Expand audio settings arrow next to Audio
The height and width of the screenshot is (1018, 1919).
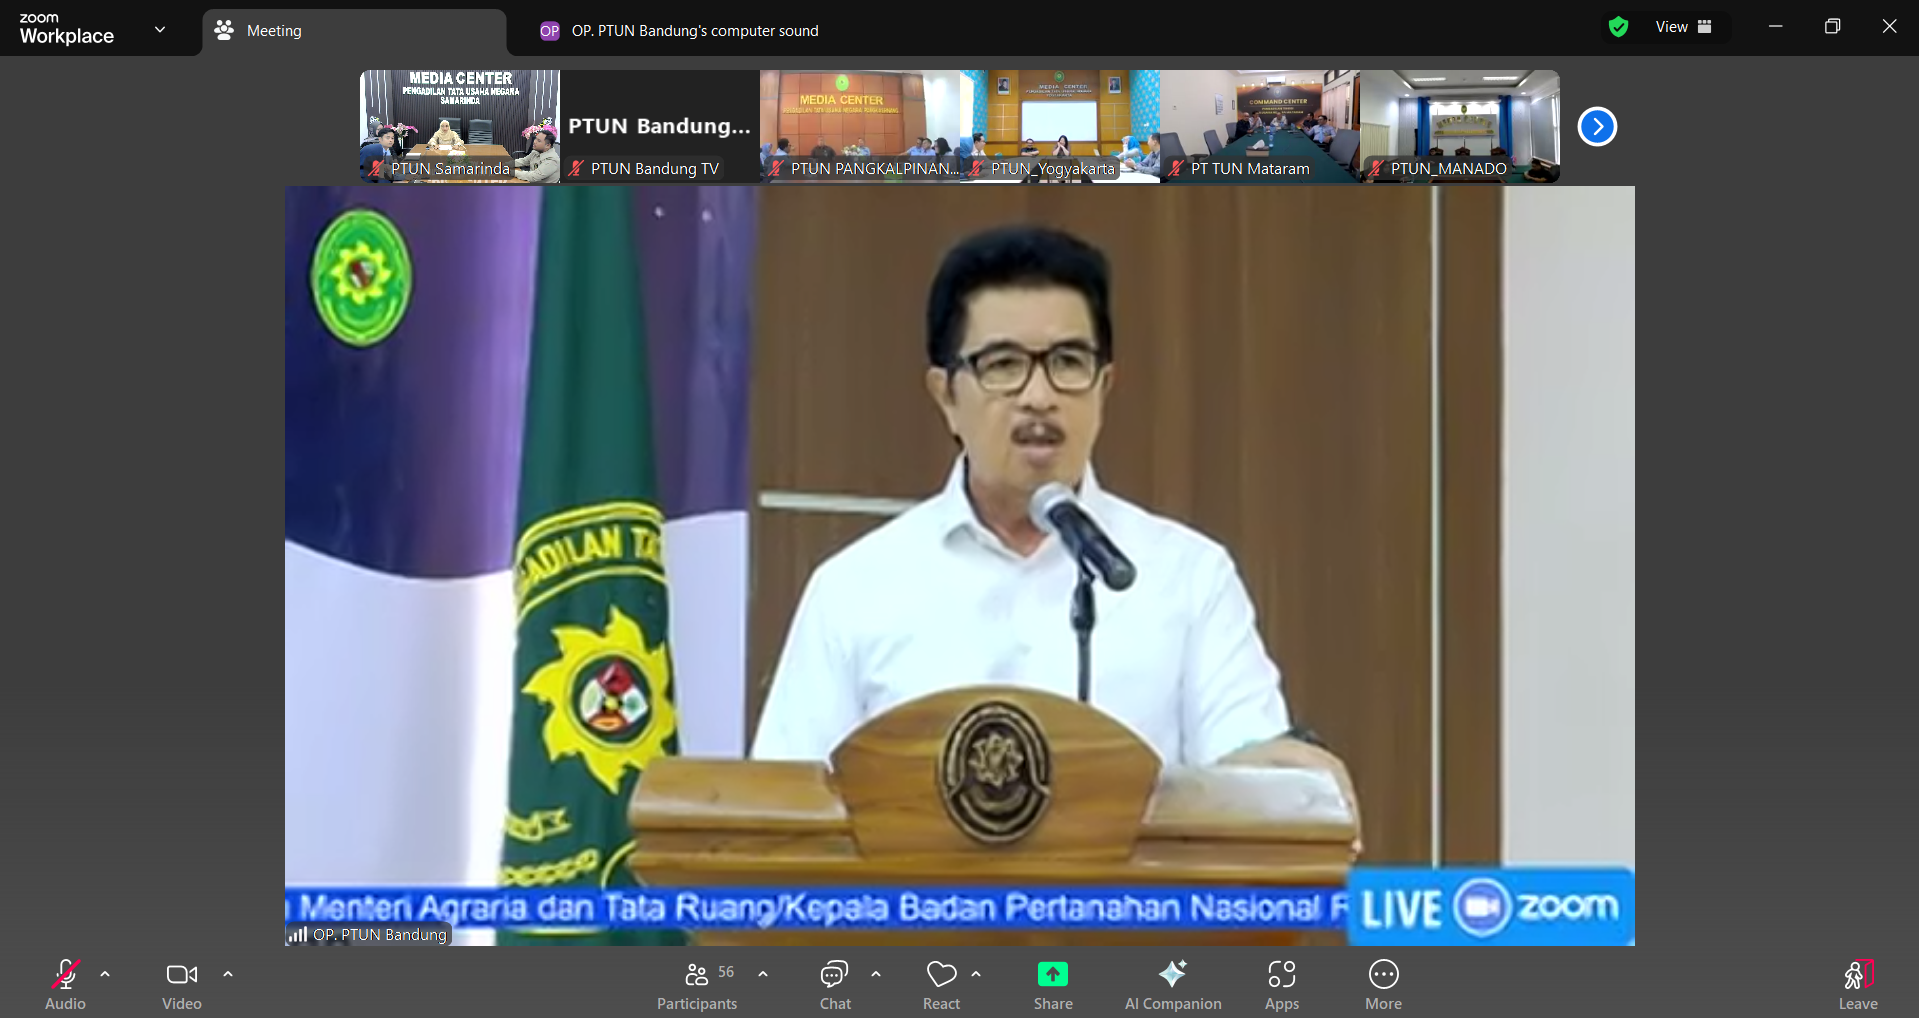click(105, 974)
